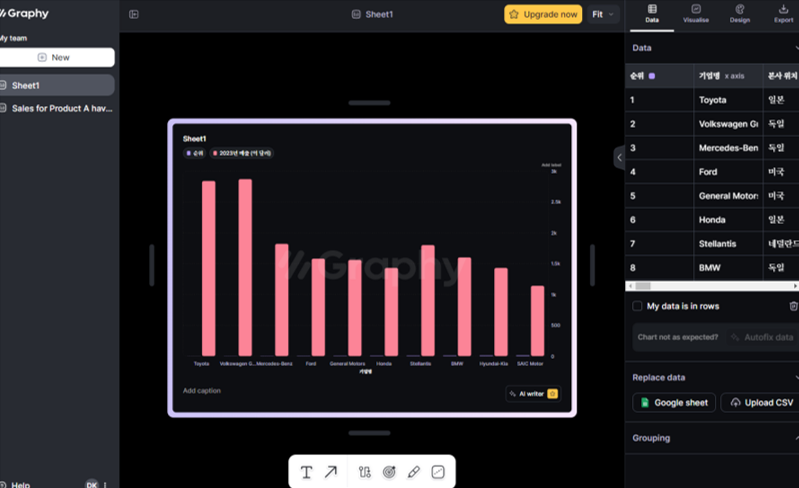
Task: Select the Ford cell in data table
Action: tap(728, 172)
